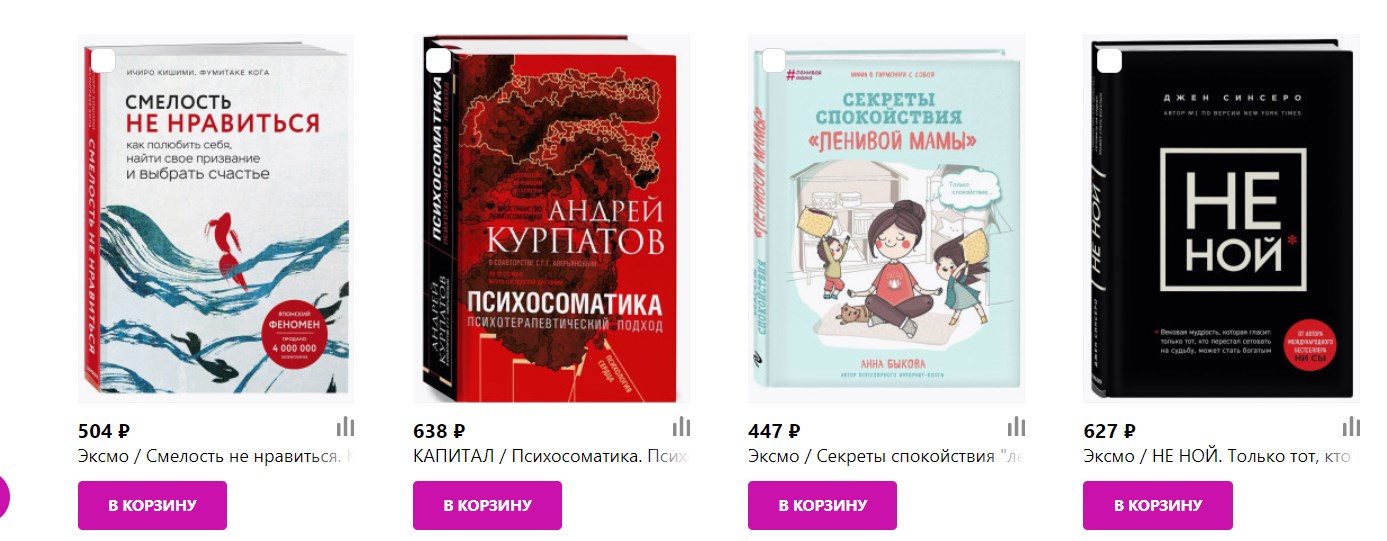1387x541 pixels.
Task: Click compare bars icon next to 638 ₽
Action: [681, 427]
